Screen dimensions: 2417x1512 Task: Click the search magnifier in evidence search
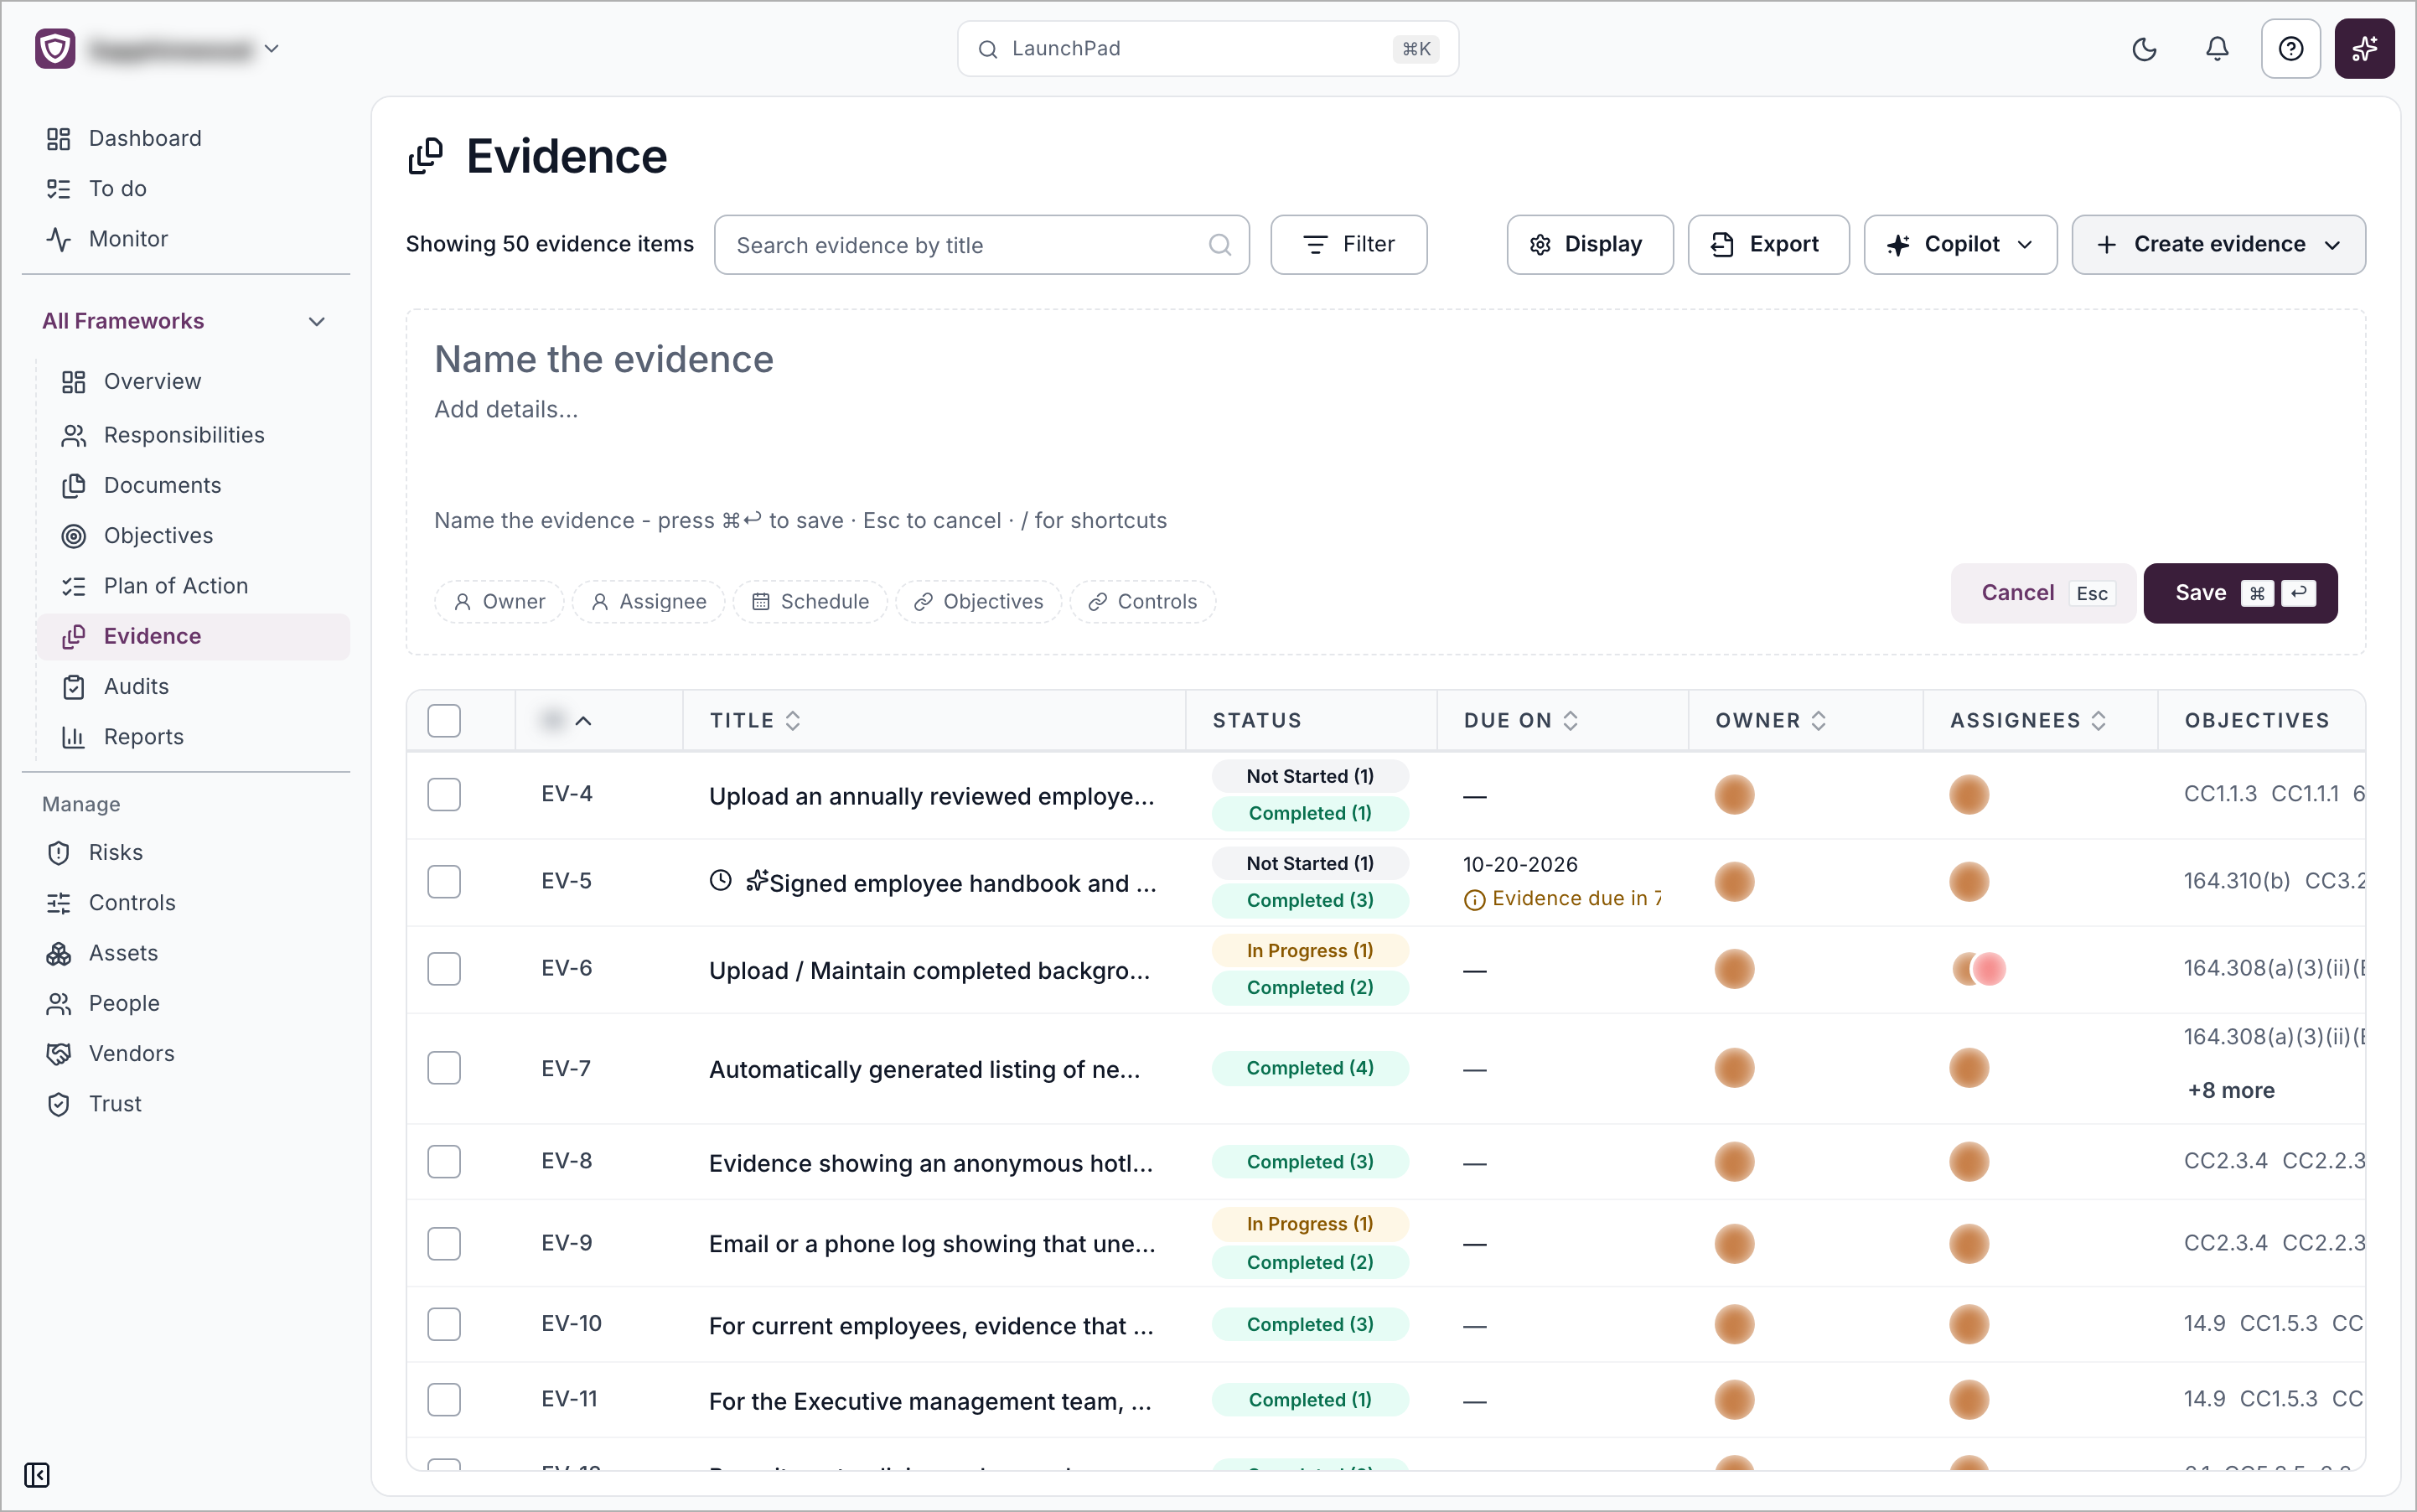1219,245
